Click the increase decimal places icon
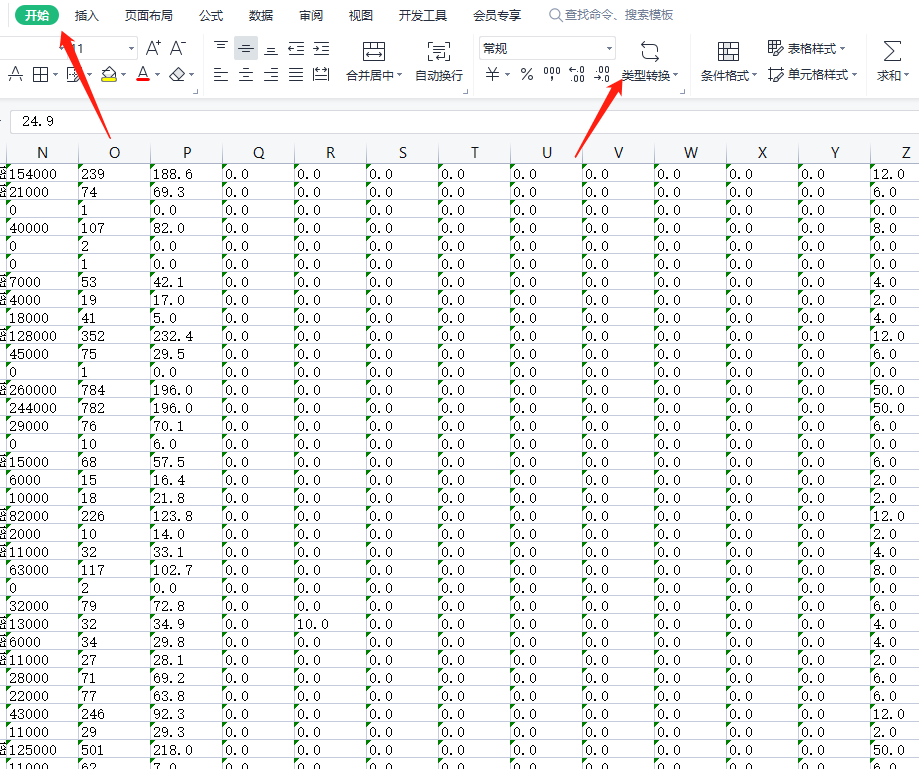The height and width of the screenshot is (769, 919). pyautogui.click(x=577, y=74)
